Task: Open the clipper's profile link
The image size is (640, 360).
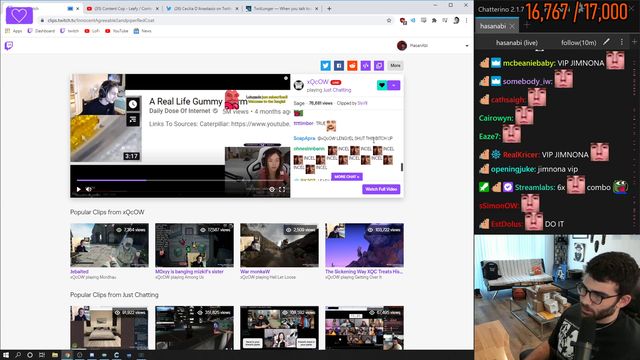Action: tap(362, 103)
